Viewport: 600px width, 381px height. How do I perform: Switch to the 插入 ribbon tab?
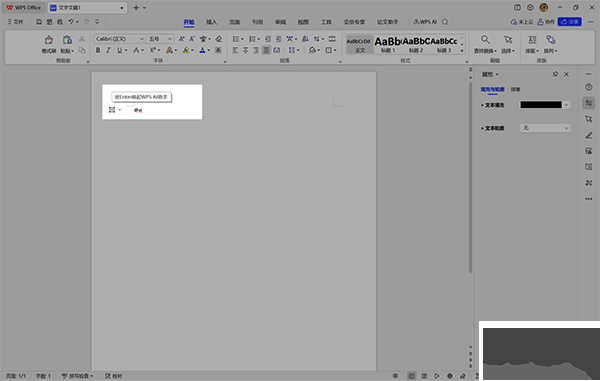tap(212, 22)
